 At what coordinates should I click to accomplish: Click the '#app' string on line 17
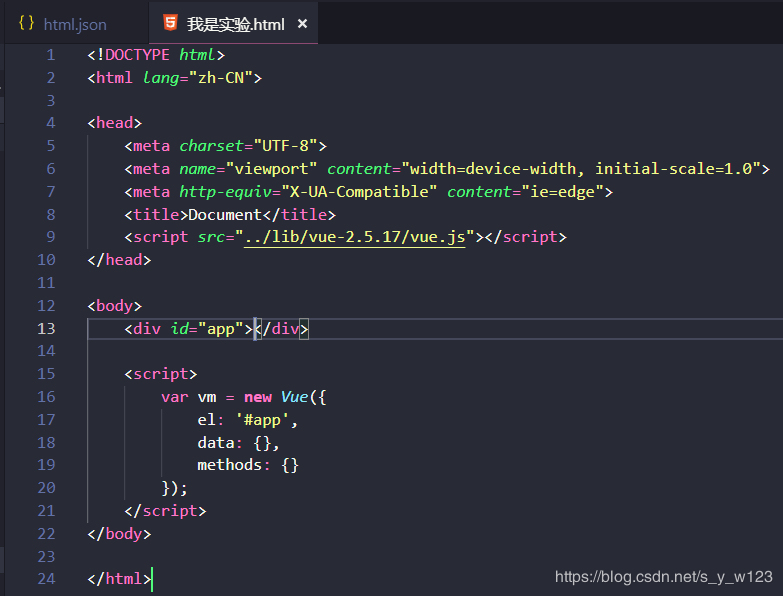pos(266,420)
